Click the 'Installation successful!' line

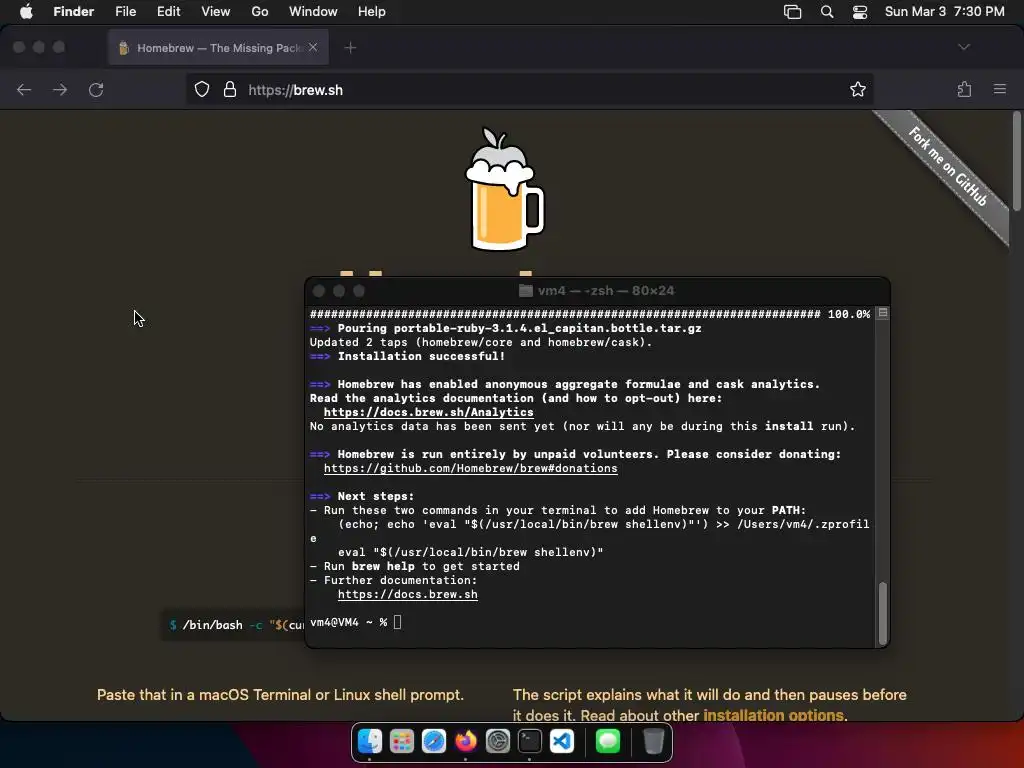point(407,356)
